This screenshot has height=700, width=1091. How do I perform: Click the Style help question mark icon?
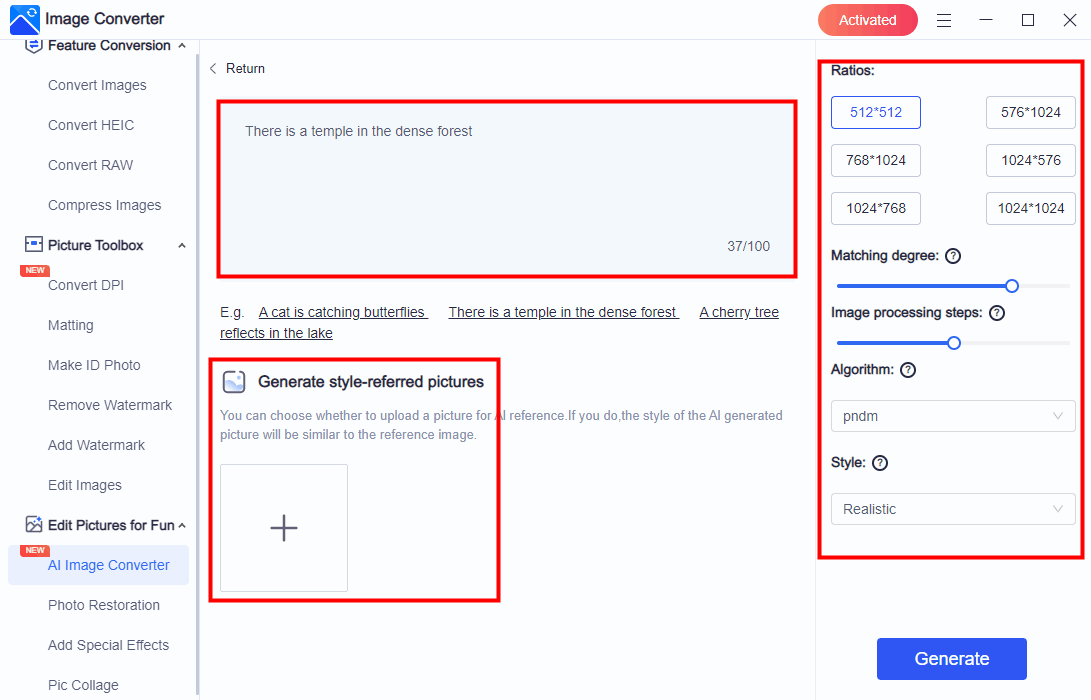(x=880, y=463)
